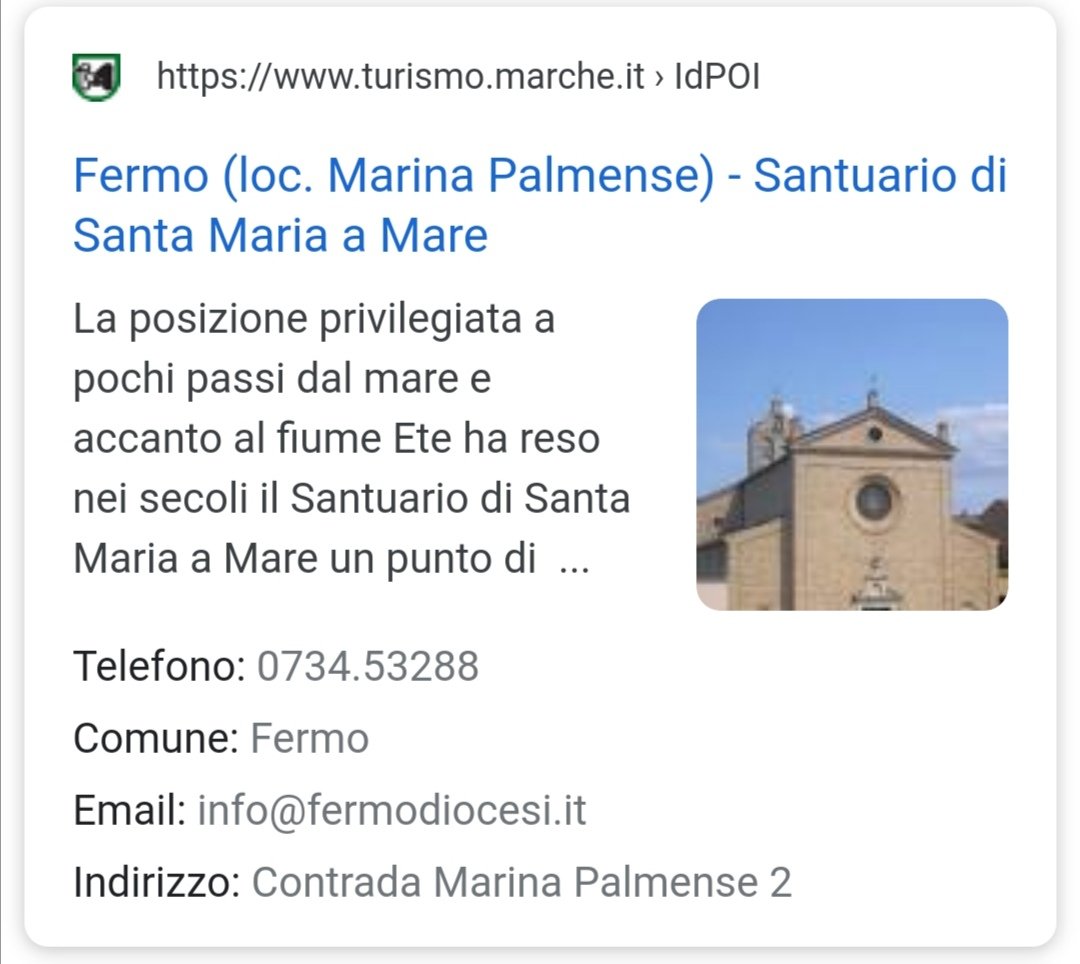Click the Marche tourism site favicon
Viewport: 1080px width, 964px height.
click(96, 77)
